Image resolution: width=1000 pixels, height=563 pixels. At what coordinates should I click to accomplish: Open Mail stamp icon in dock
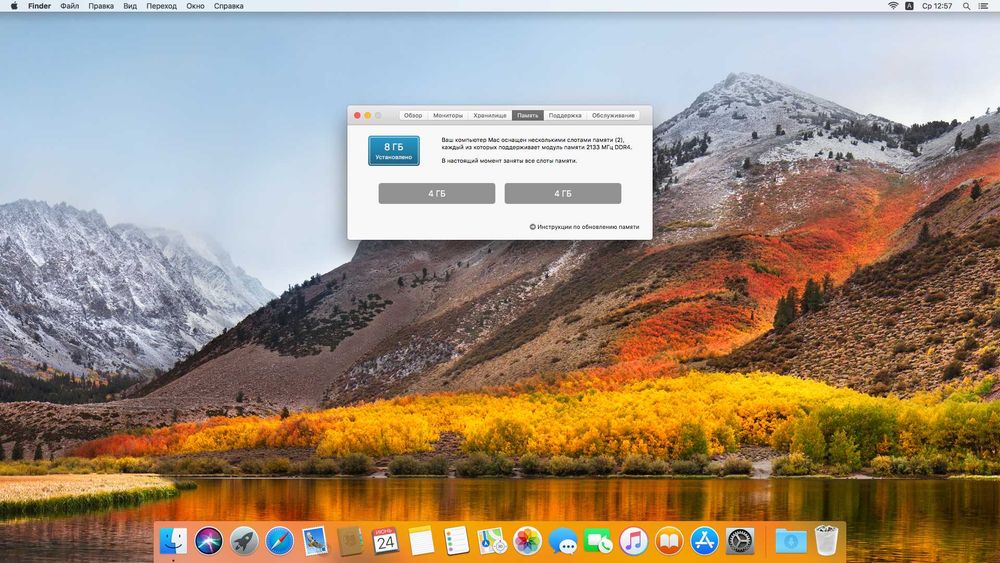click(x=315, y=541)
